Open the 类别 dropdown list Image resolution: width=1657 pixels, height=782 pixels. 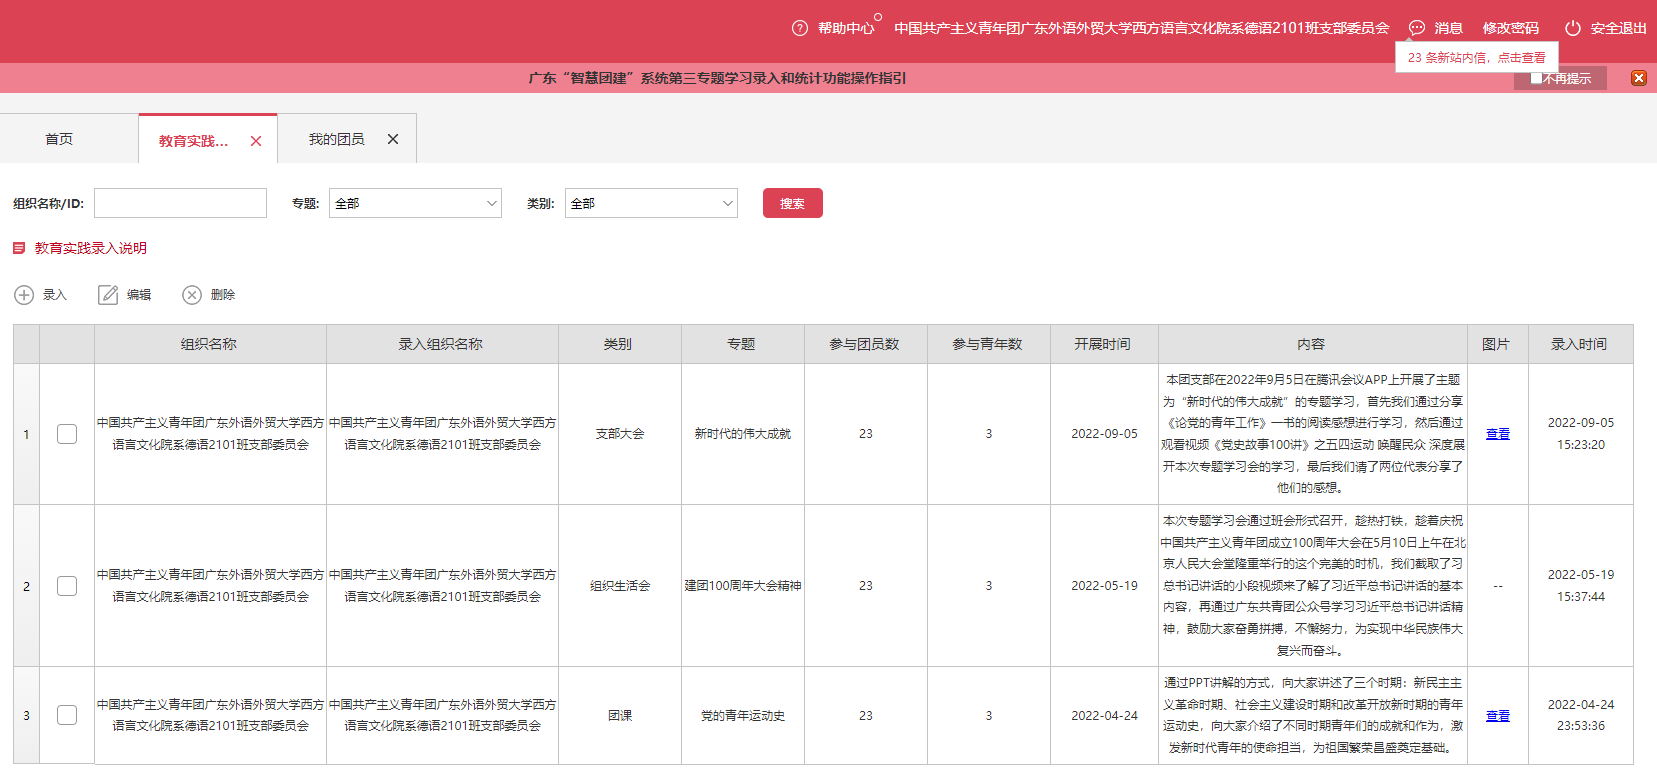tap(651, 203)
